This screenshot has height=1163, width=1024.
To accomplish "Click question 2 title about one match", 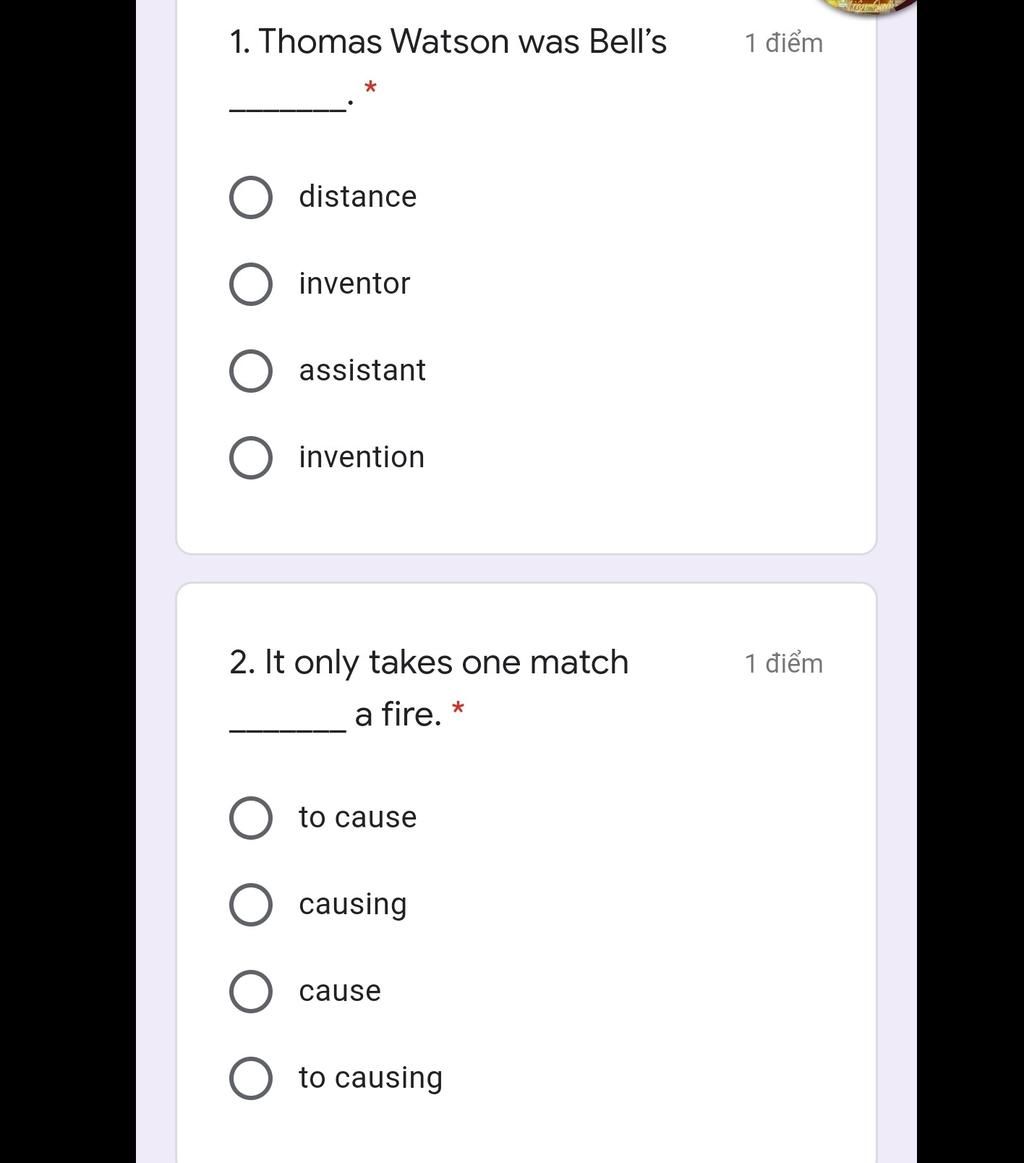I will pos(429,688).
